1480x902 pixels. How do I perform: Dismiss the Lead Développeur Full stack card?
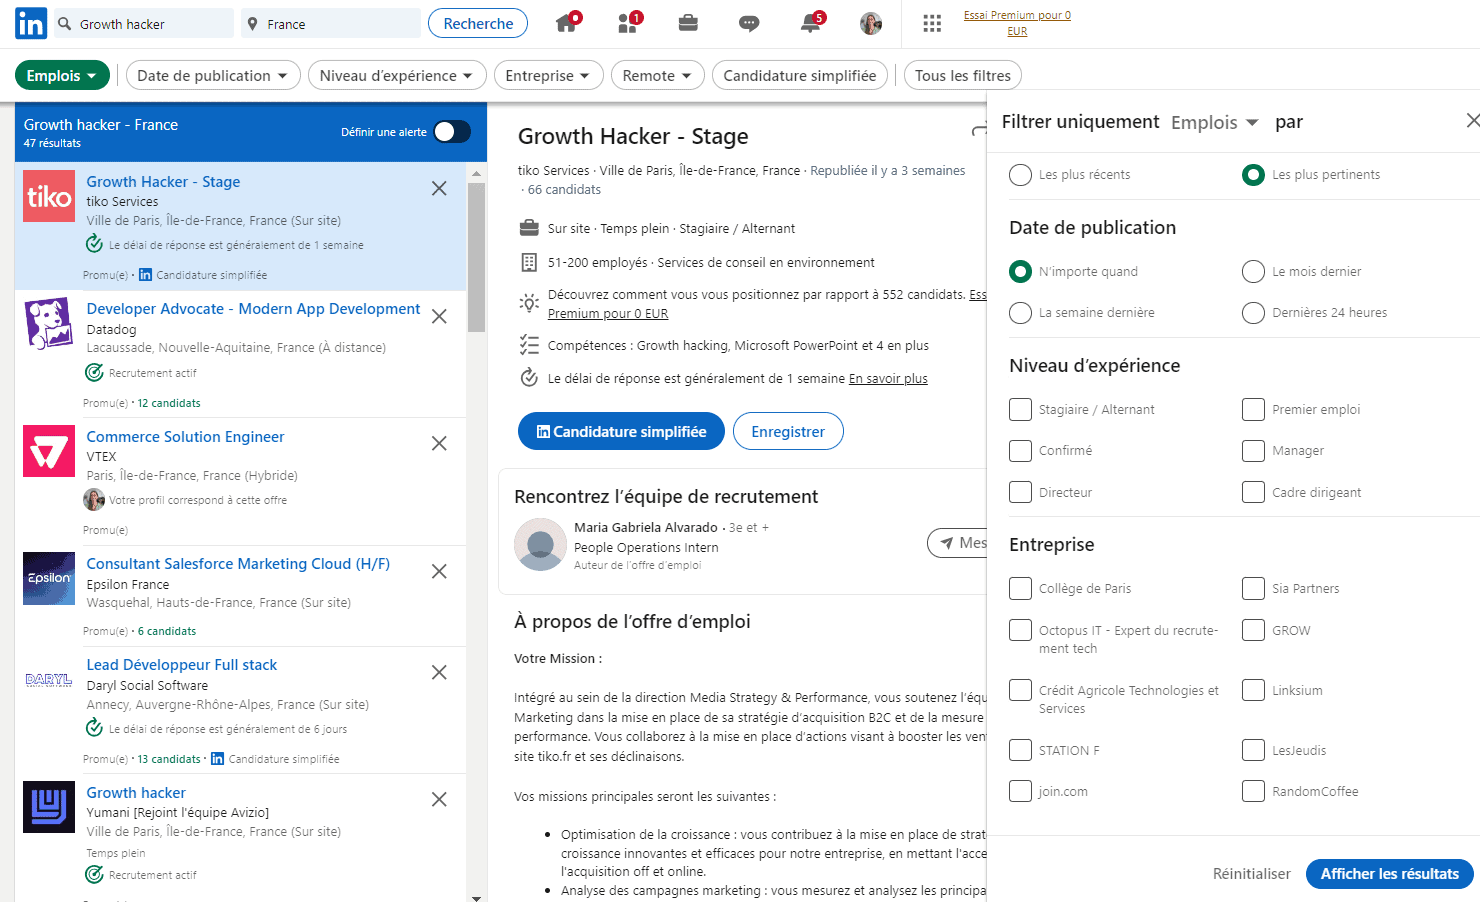point(439,672)
